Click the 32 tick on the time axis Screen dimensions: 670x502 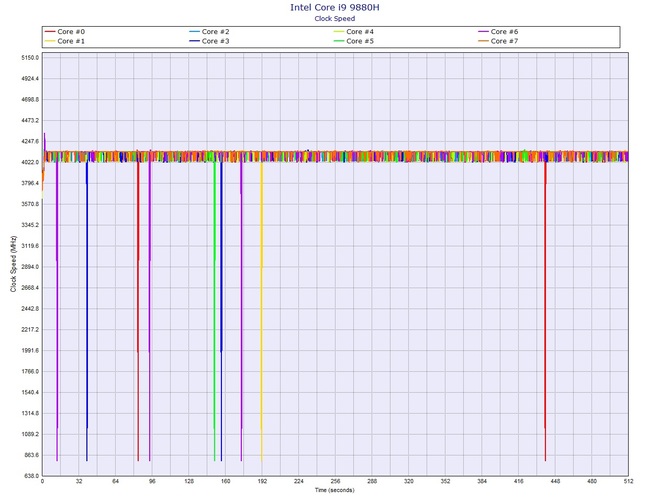click(79, 481)
